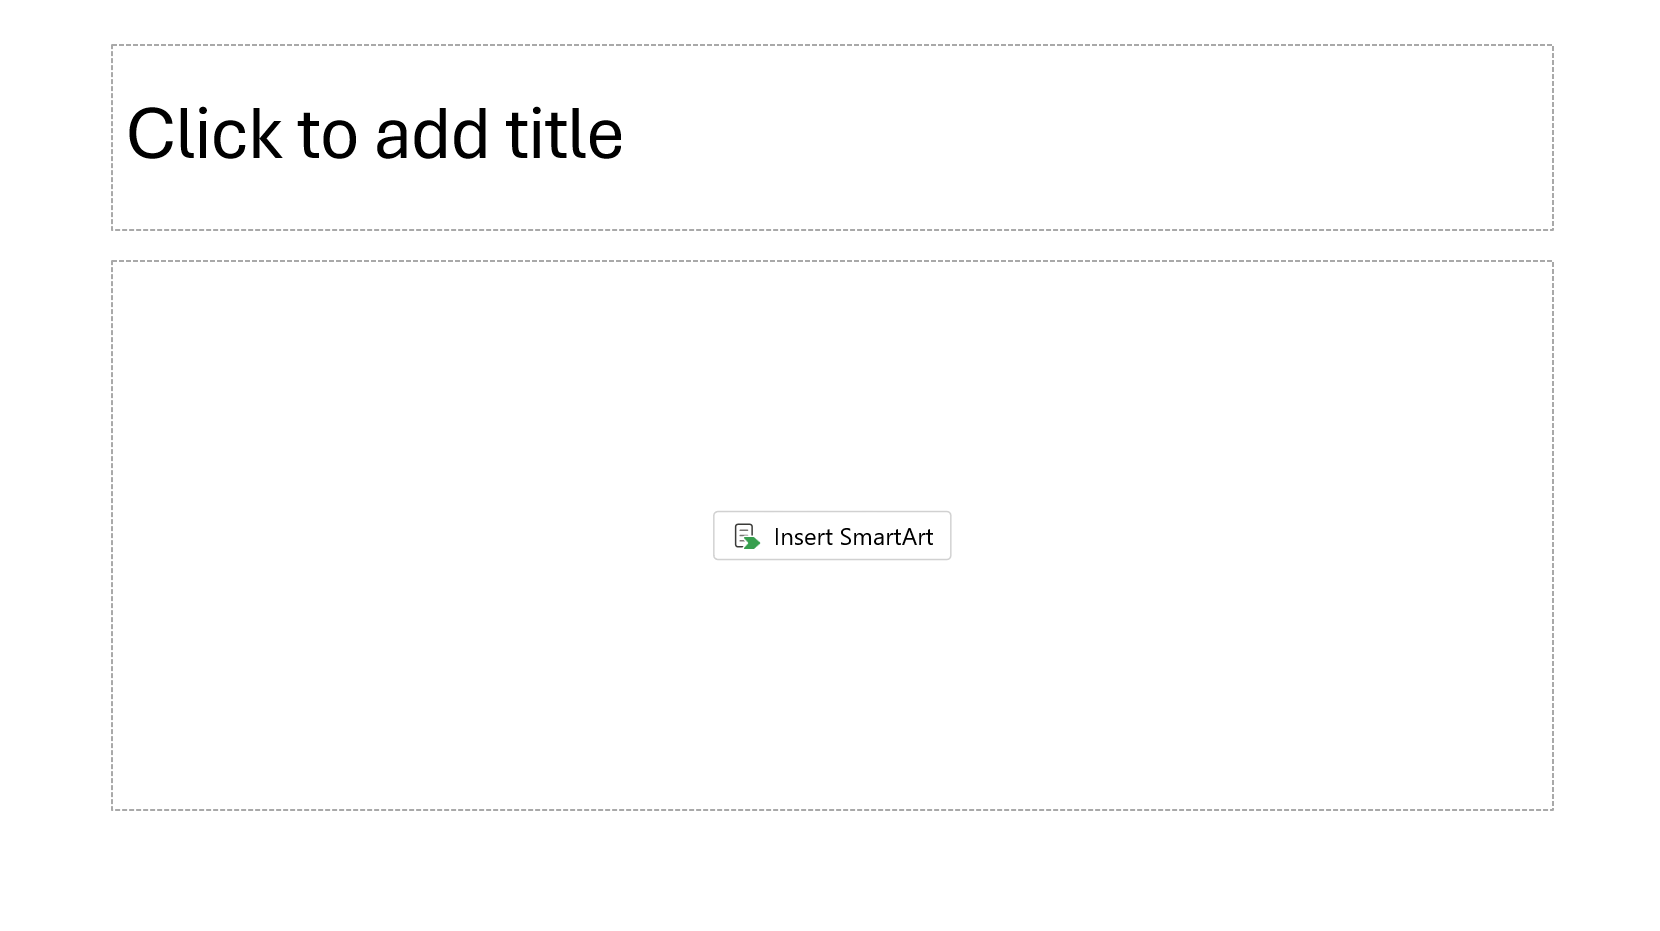Click the Insert SmartArt button
The width and height of the screenshot is (1660, 931).
(x=831, y=536)
